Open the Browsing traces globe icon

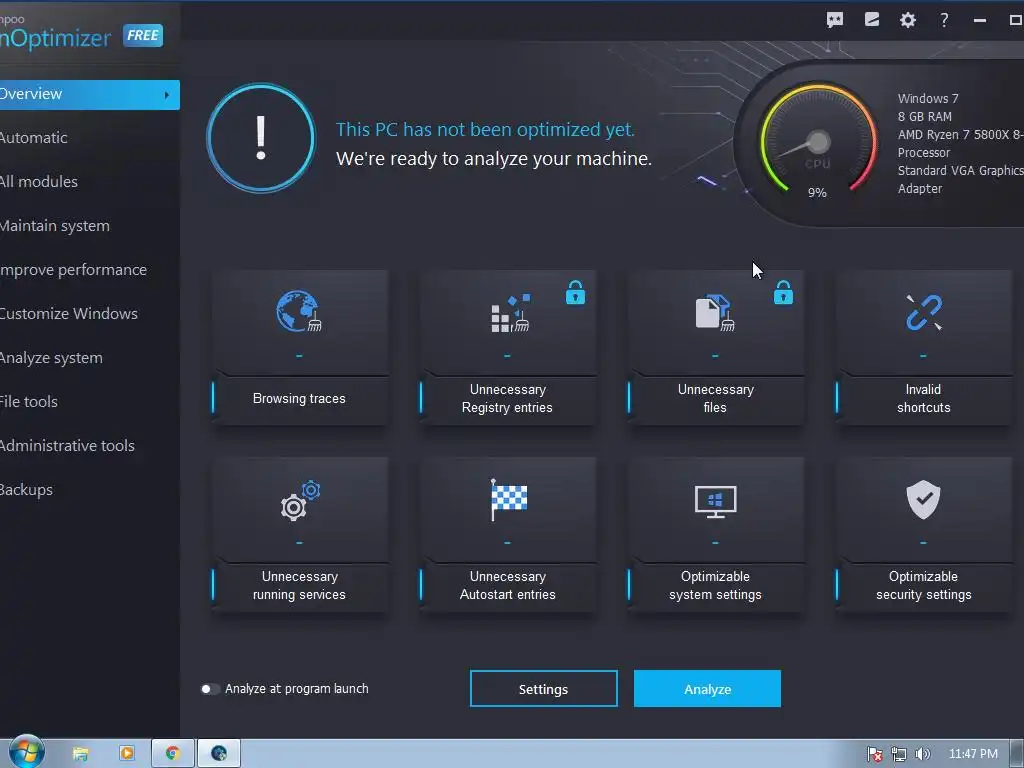(x=298, y=312)
